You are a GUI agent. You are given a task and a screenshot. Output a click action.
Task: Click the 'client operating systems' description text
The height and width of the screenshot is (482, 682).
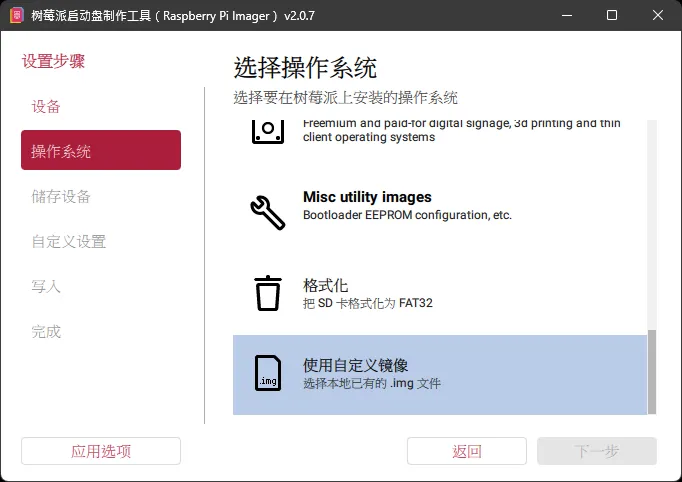point(369,137)
